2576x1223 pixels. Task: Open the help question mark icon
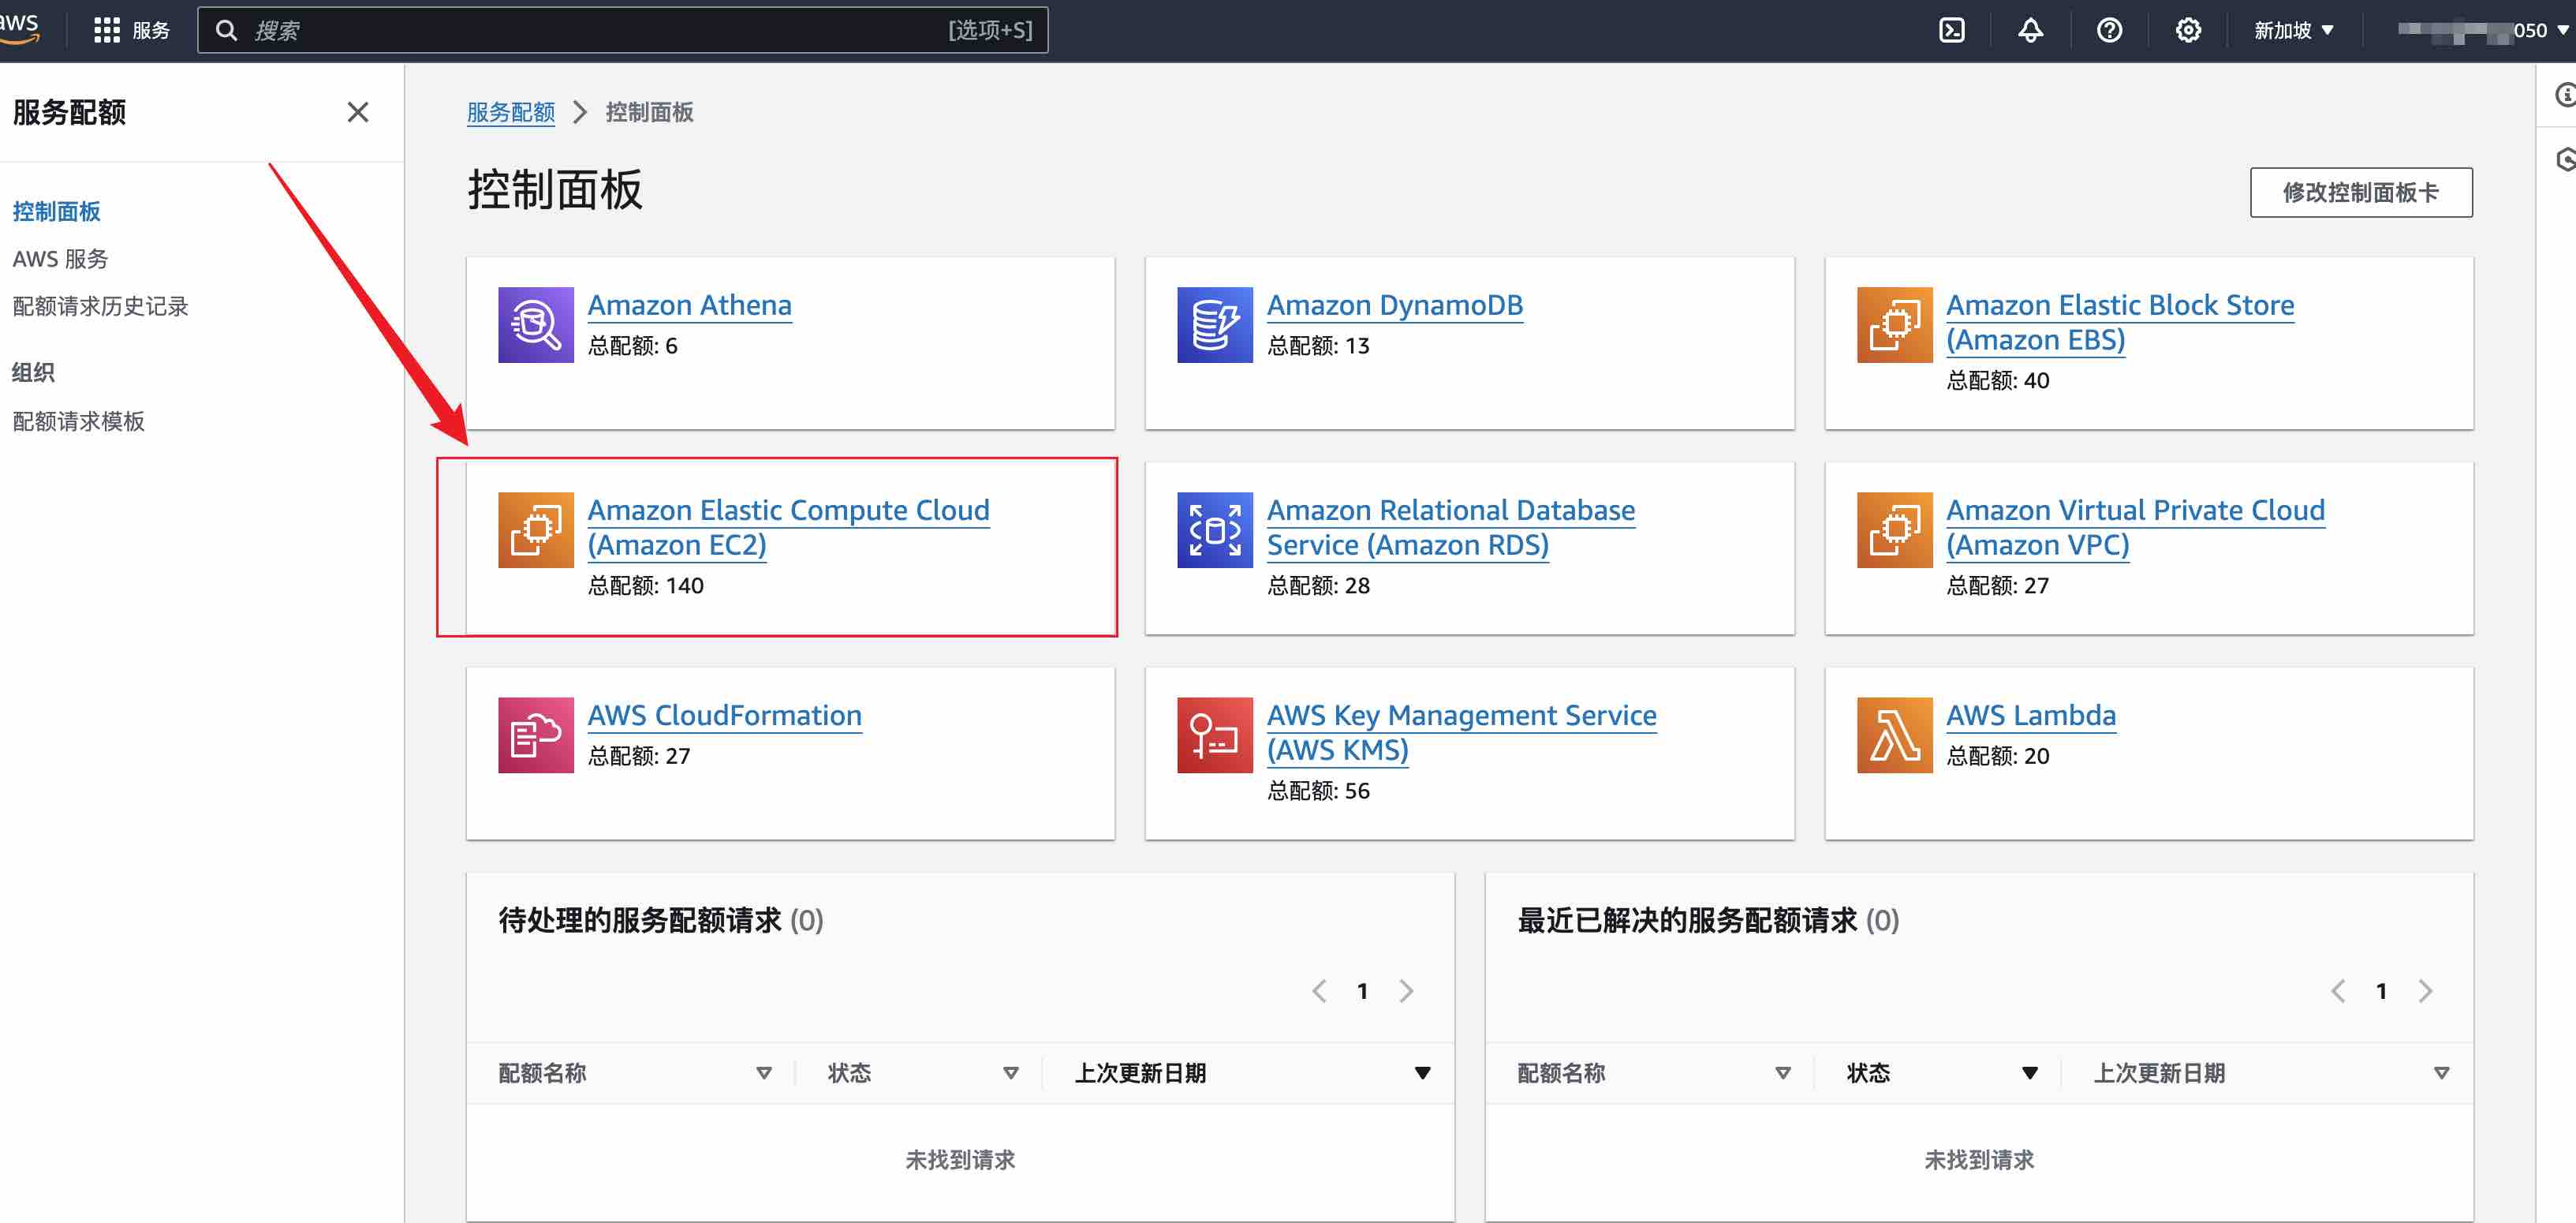click(2109, 30)
